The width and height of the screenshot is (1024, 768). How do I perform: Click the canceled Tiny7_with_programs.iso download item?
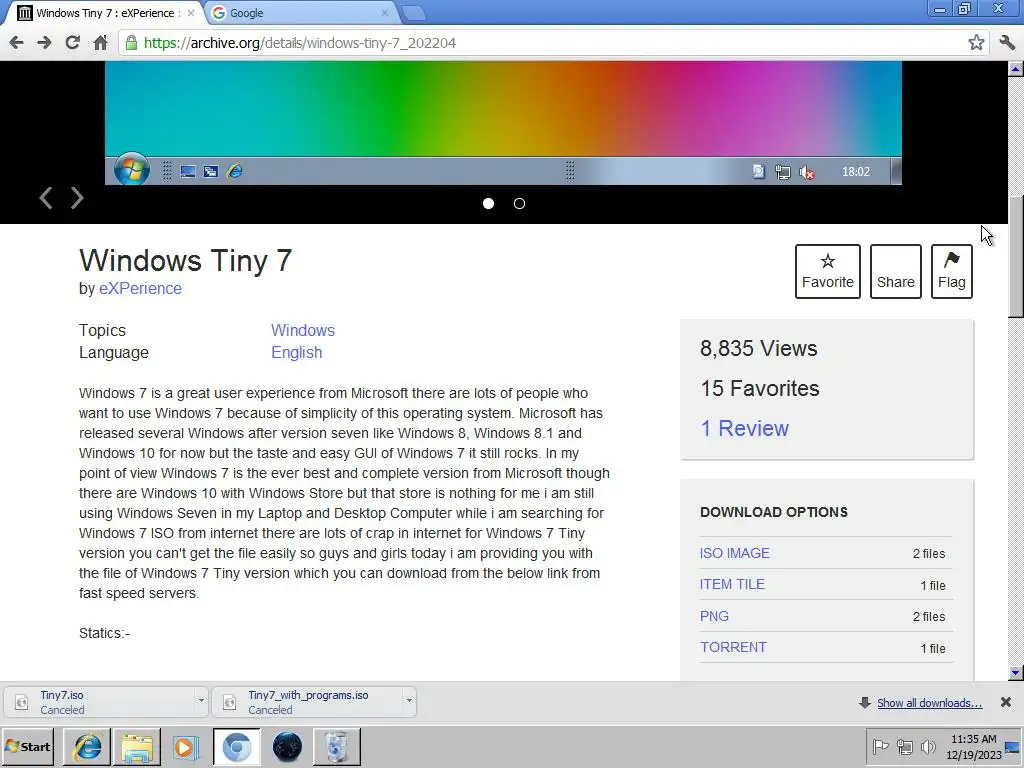pos(308,702)
